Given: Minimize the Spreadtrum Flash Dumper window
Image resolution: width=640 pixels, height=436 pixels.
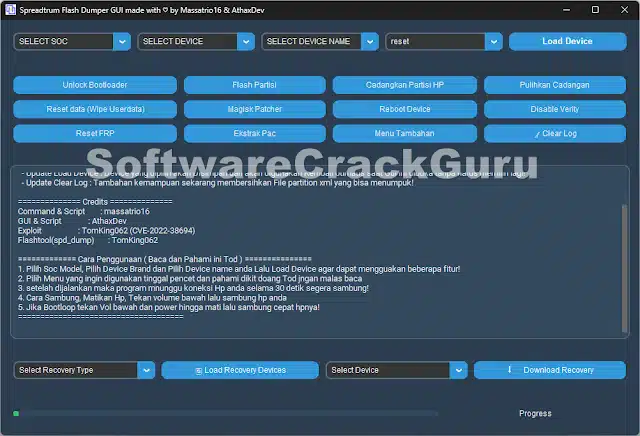Looking at the screenshot, I should (567, 9).
